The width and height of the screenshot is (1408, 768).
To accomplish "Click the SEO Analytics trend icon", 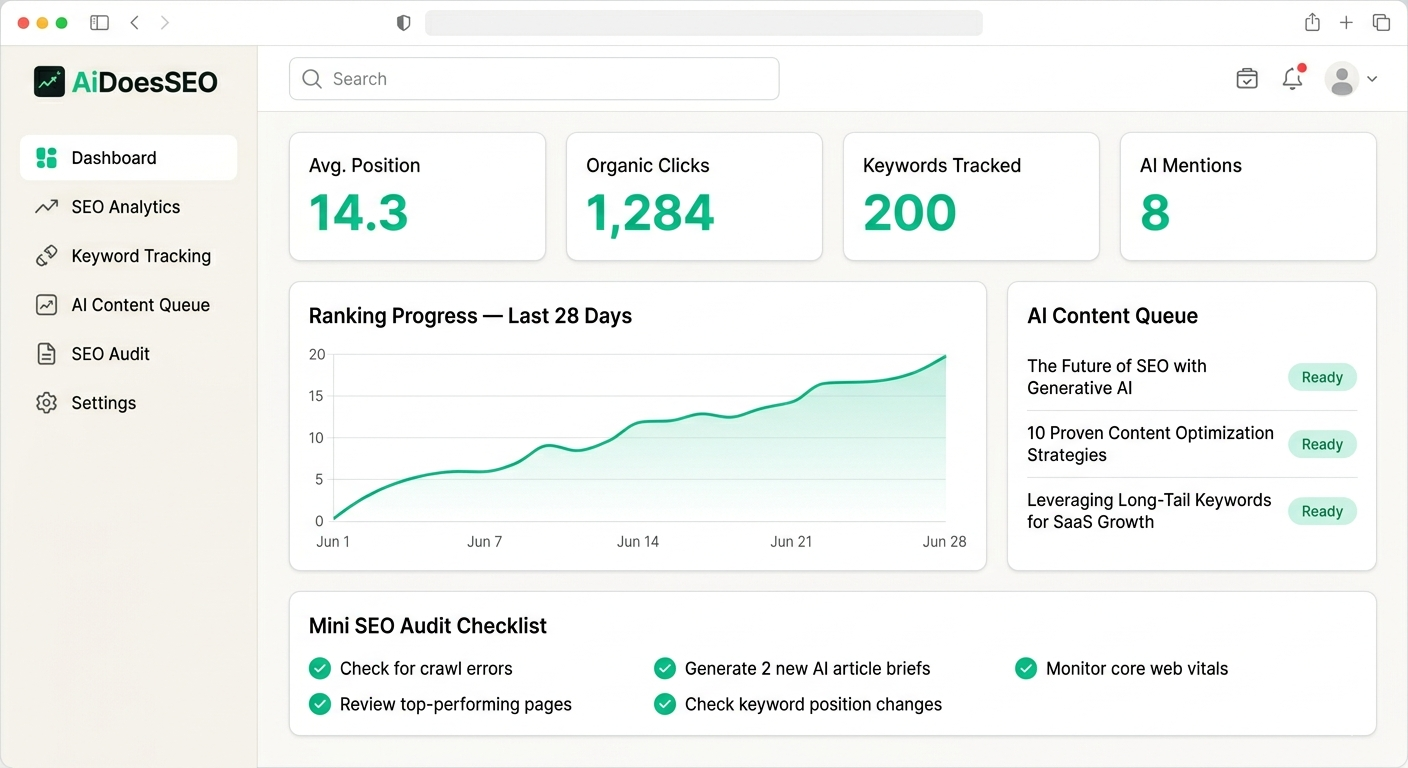I will (x=46, y=207).
